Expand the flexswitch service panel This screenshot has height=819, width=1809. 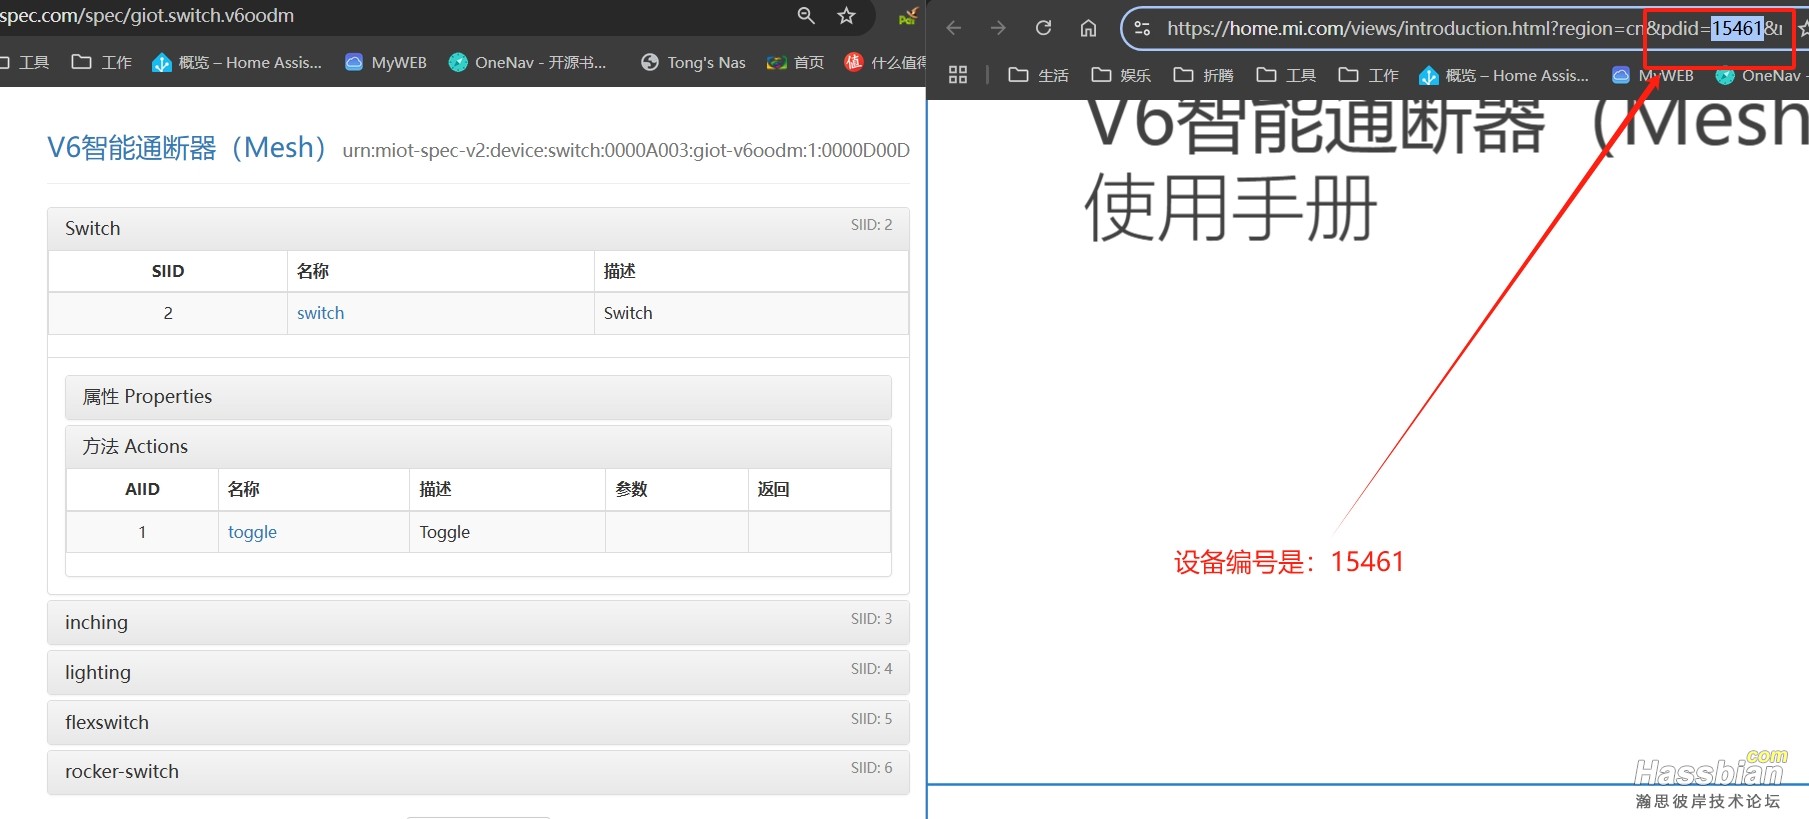pos(478,722)
